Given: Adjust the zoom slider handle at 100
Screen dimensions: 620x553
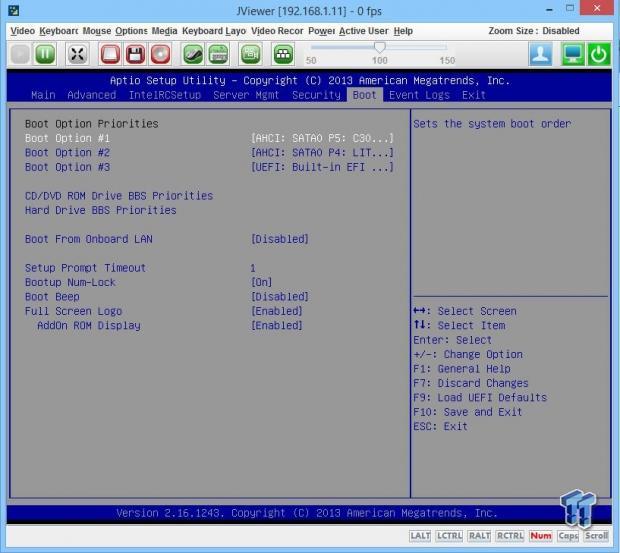Looking at the screenshot, I should (380, 47).
